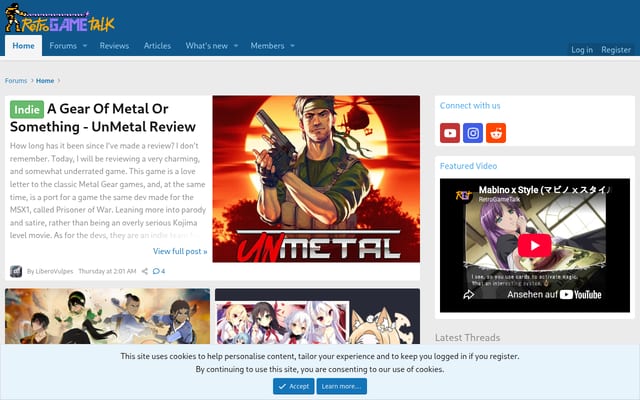The image size is (640, 400).
Task: Play the featured YouTube video
Action: (534, 246)
